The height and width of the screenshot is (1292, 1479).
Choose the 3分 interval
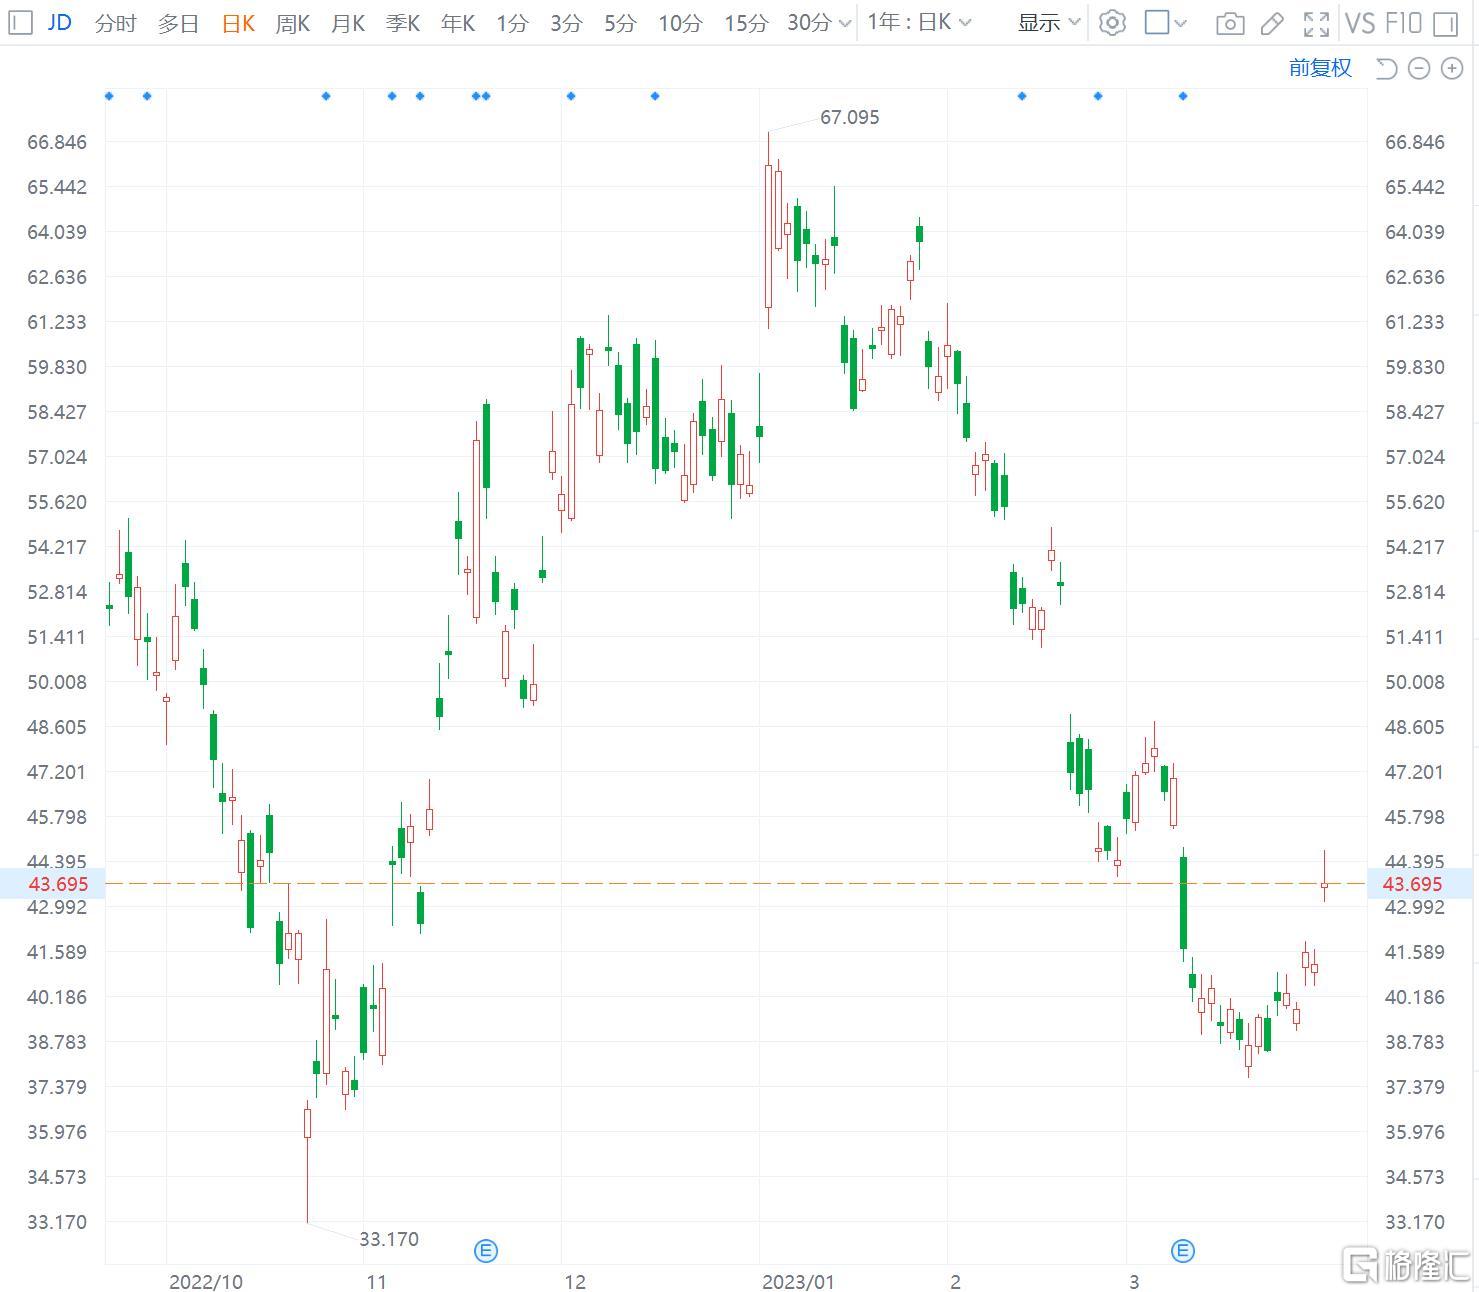pos(566,23)
